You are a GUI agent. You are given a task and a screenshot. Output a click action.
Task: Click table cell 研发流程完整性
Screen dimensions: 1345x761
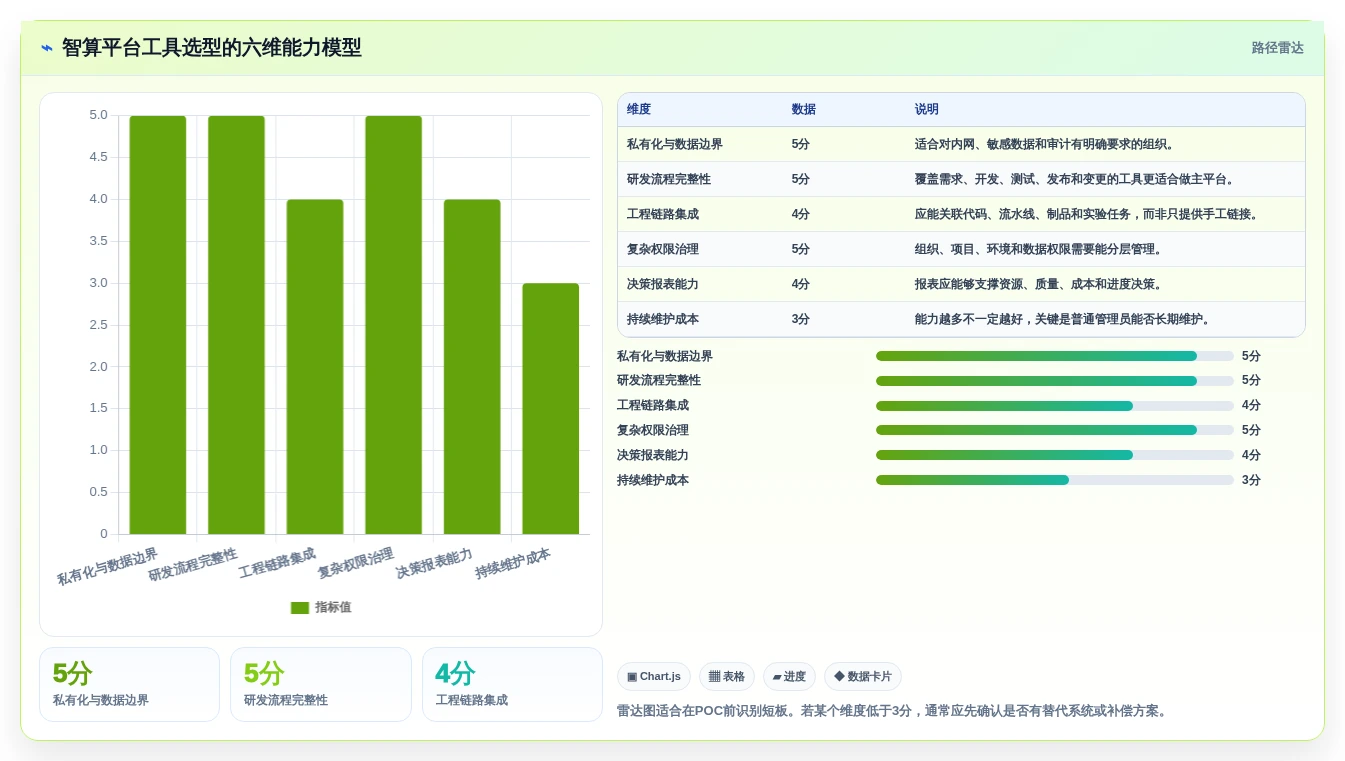click(x=669, y=179)
